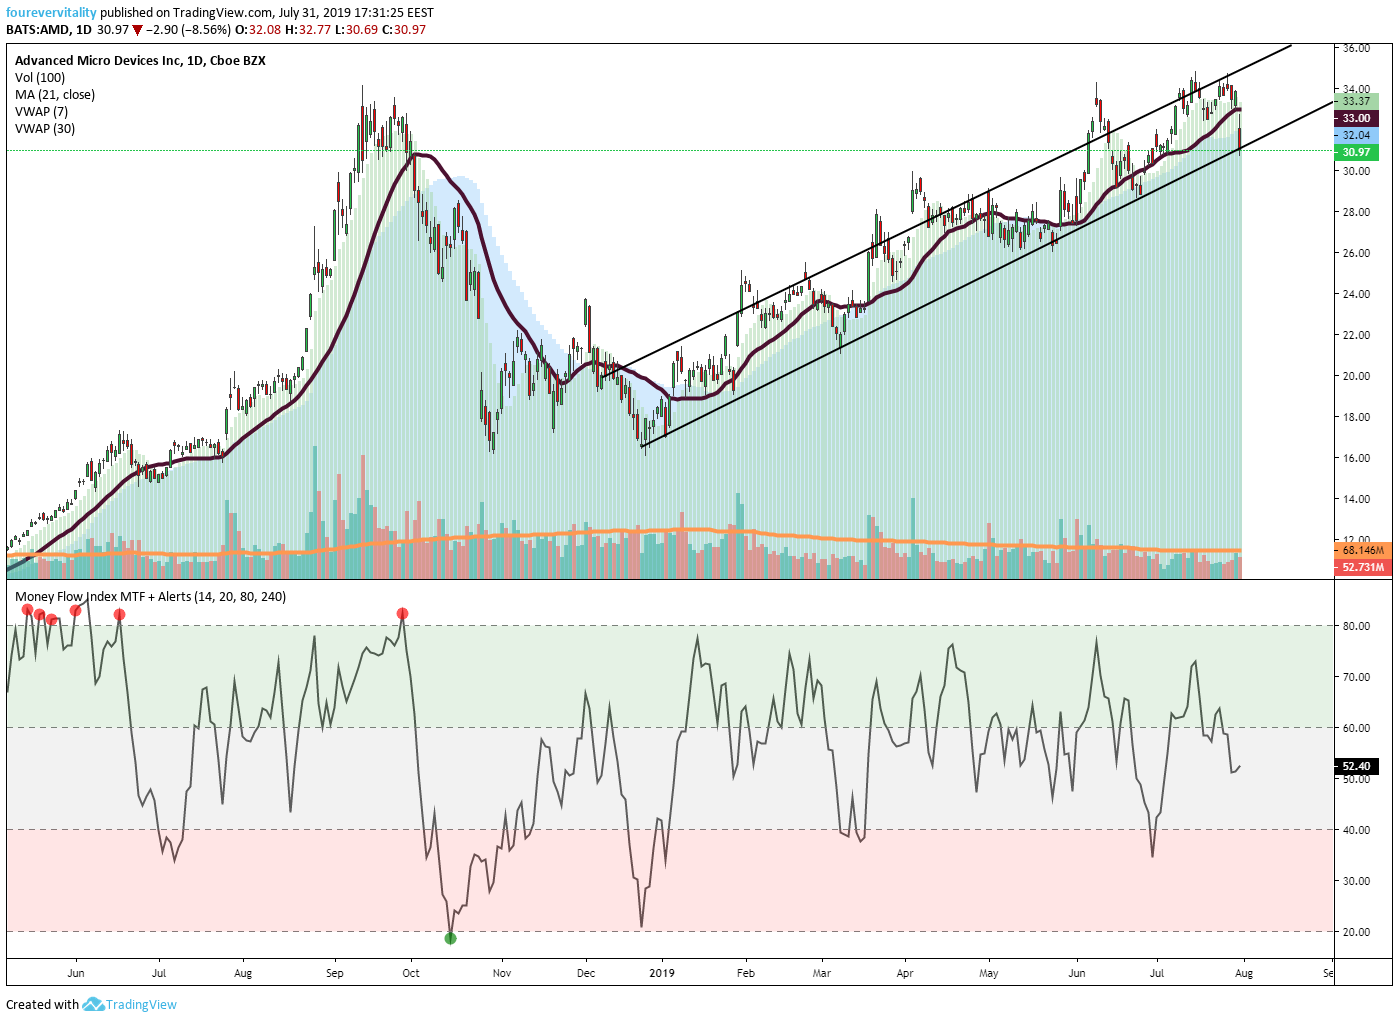1399x1022 pixels.
Task: Click the green 30.97 current price label
Action: (x=1356, y=152)
